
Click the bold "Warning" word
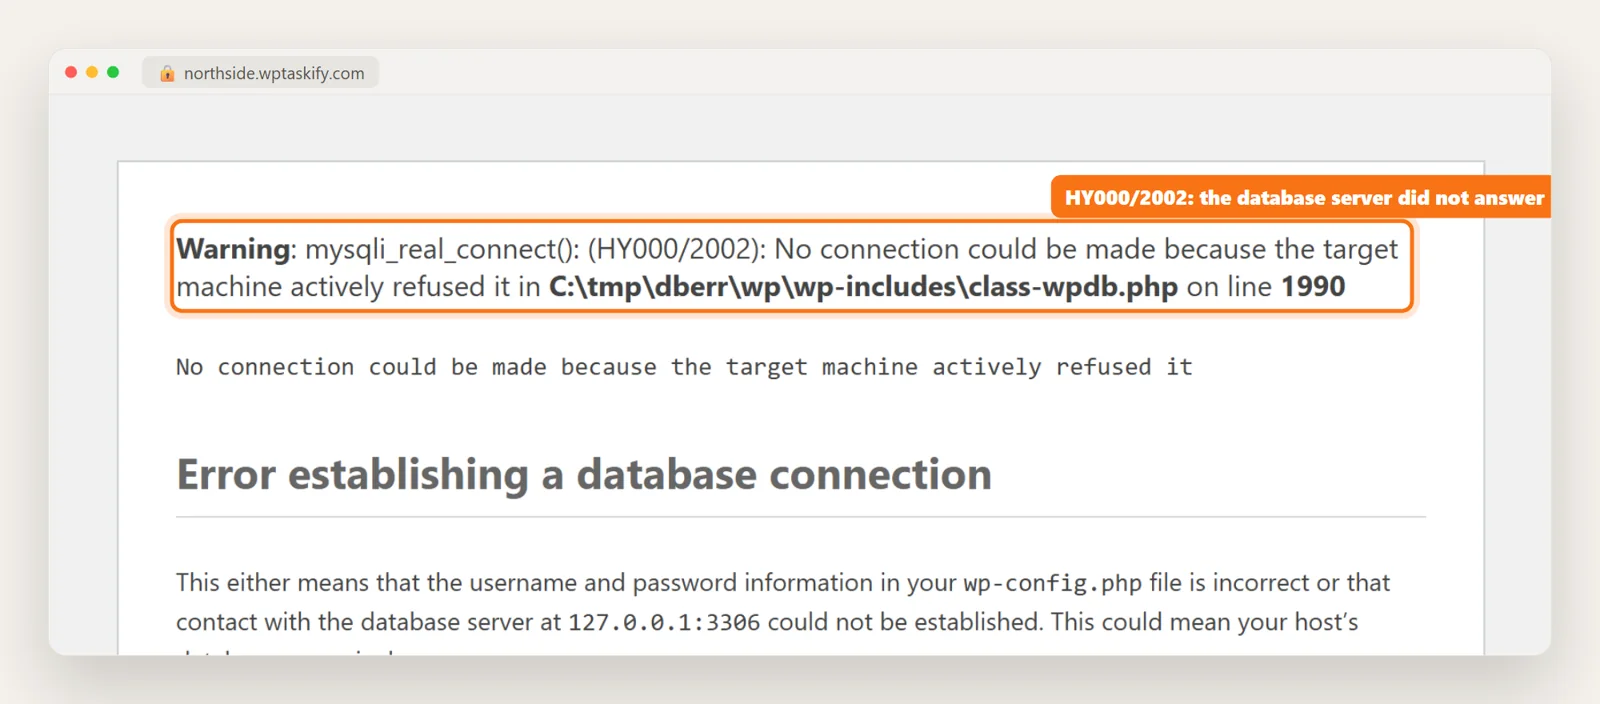[233, 249]
